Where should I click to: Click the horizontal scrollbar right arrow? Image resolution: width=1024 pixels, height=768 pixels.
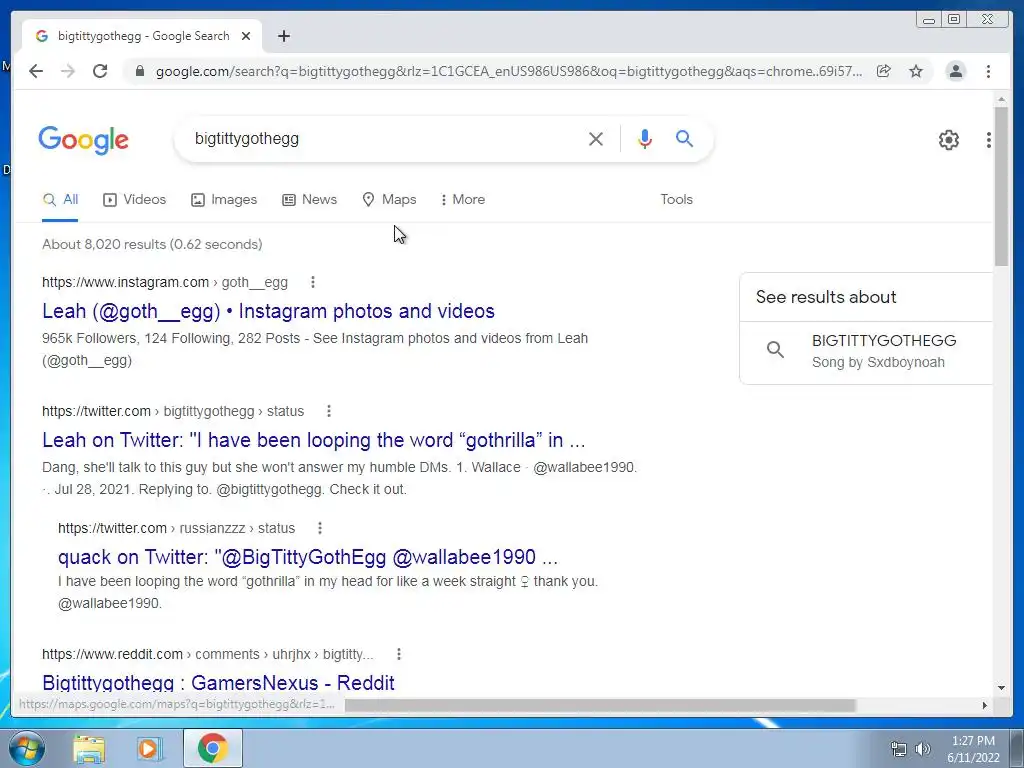pyautogui.click(x=985, y=705)
